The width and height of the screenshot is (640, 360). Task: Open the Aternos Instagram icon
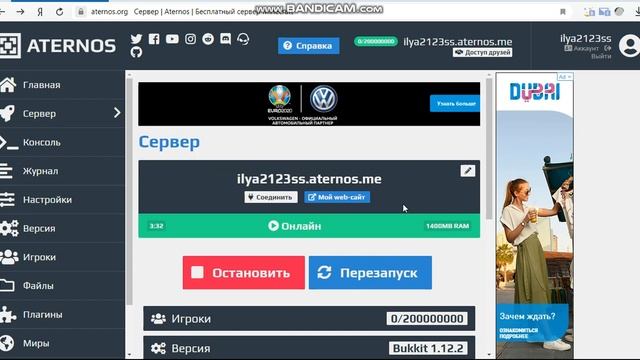coord(190,39)
